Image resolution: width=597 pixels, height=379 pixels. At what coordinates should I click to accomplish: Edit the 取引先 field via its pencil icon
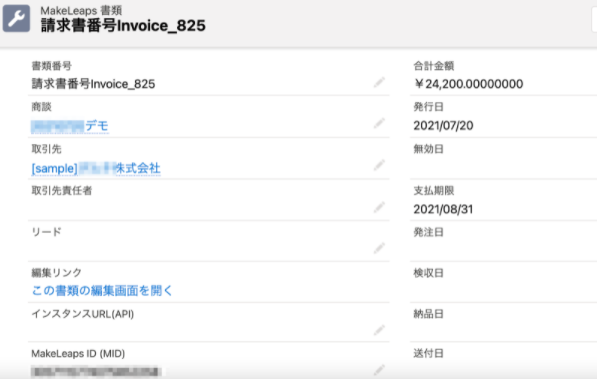(x=379, y=165)
